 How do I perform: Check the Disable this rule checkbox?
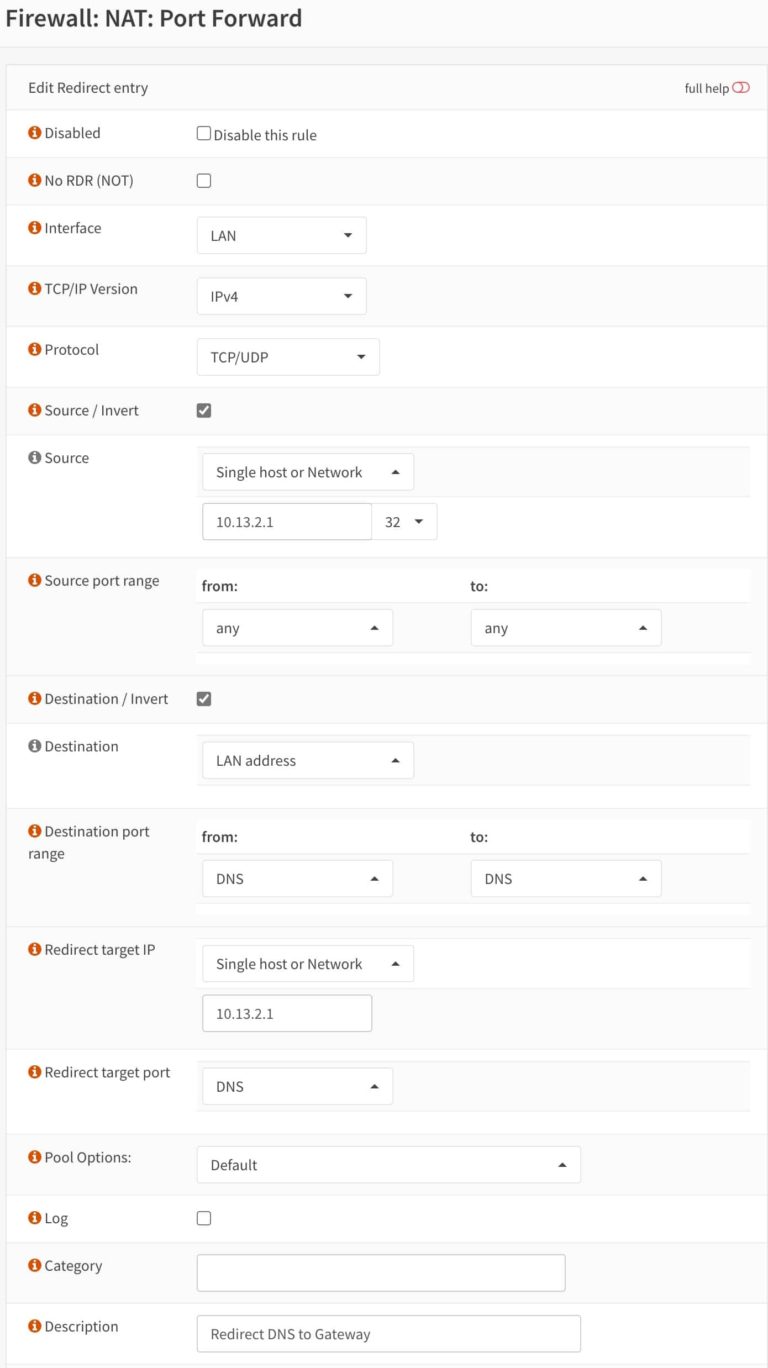tap(203, 133)
